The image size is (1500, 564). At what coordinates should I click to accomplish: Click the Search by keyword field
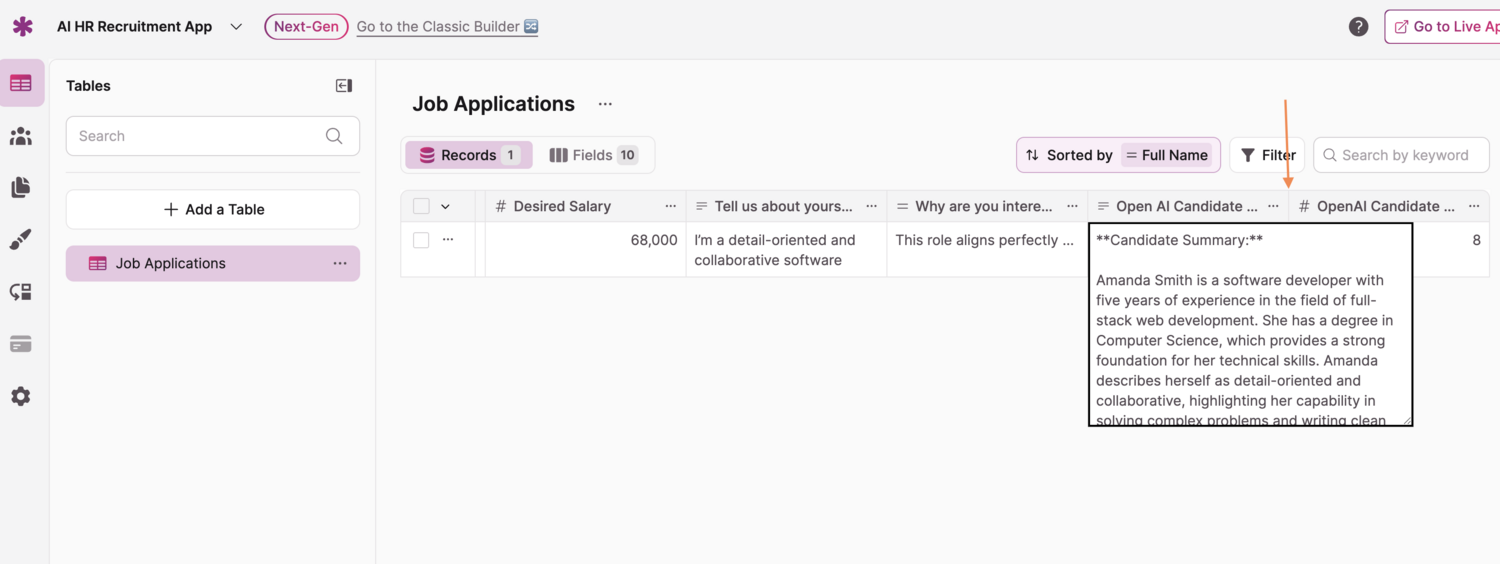click(1404, 155)
